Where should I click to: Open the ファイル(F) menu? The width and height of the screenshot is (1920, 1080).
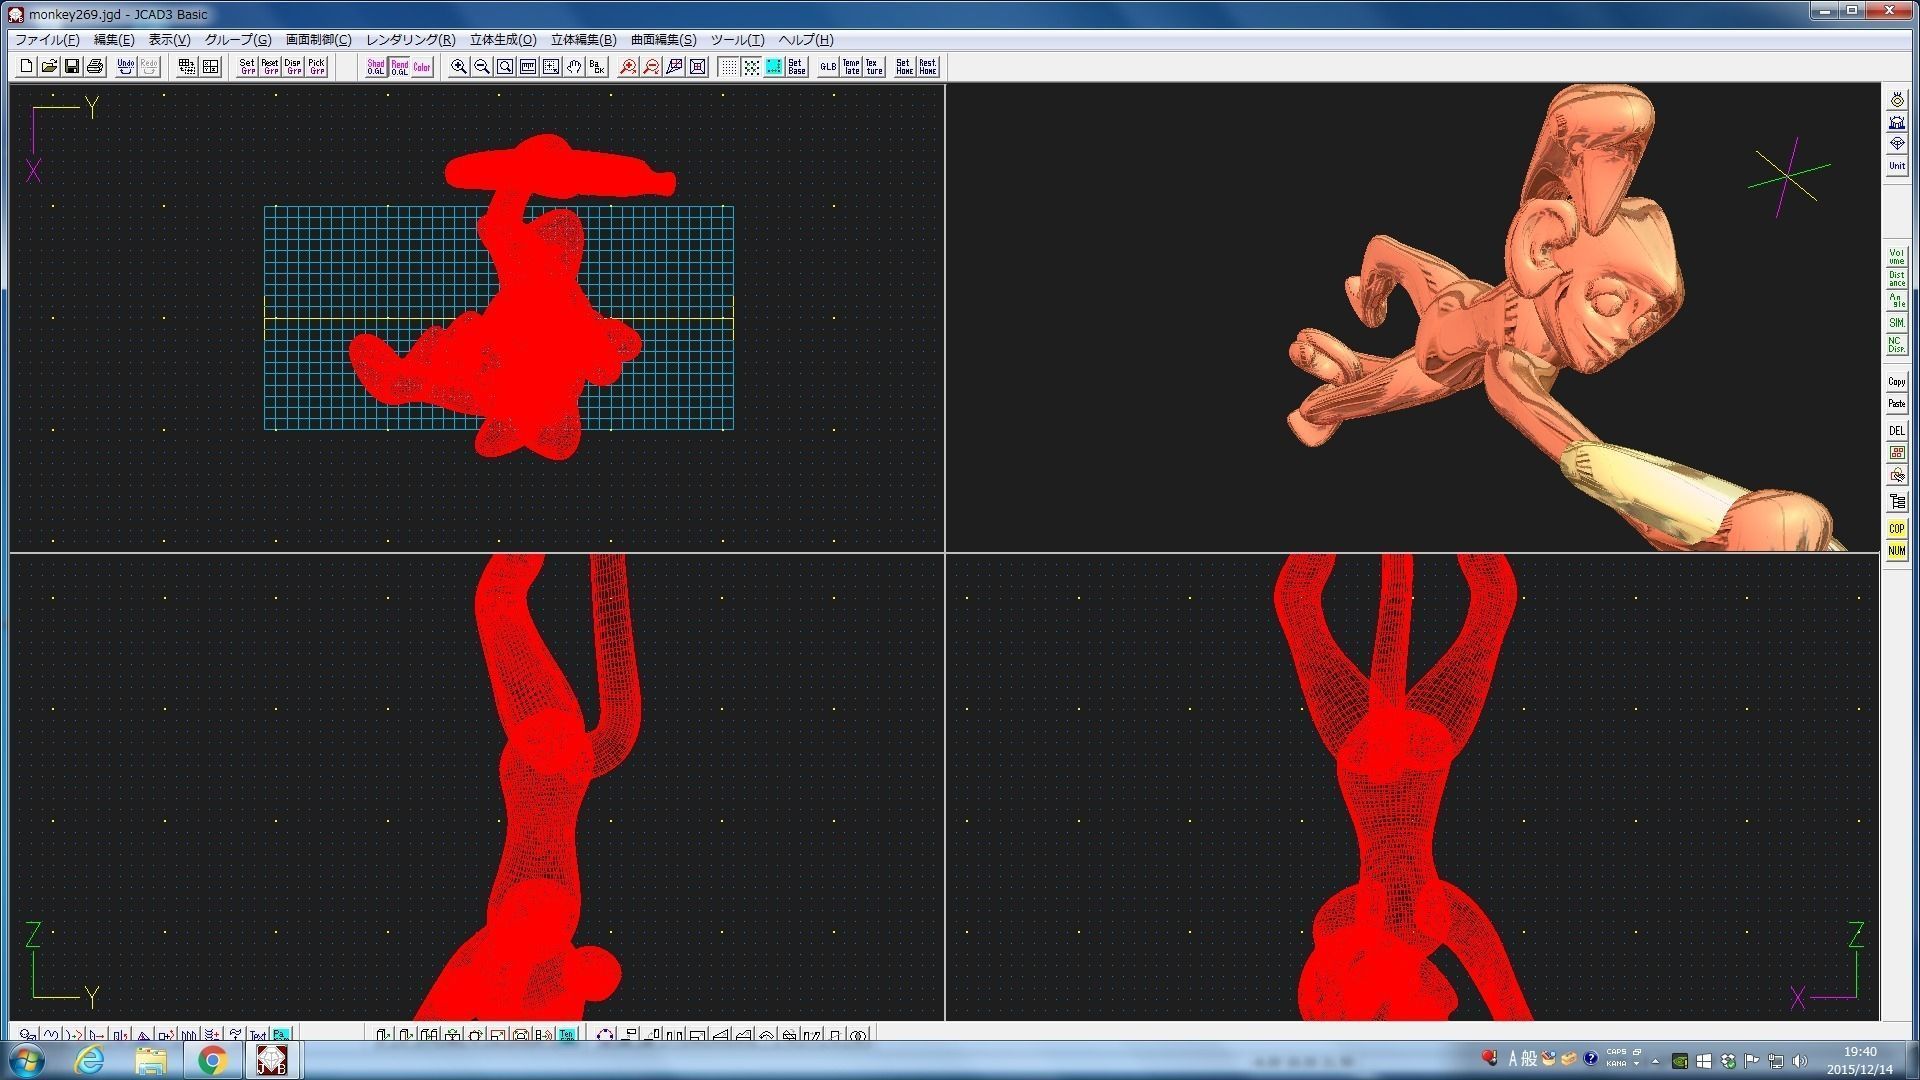tap(46, 40)
